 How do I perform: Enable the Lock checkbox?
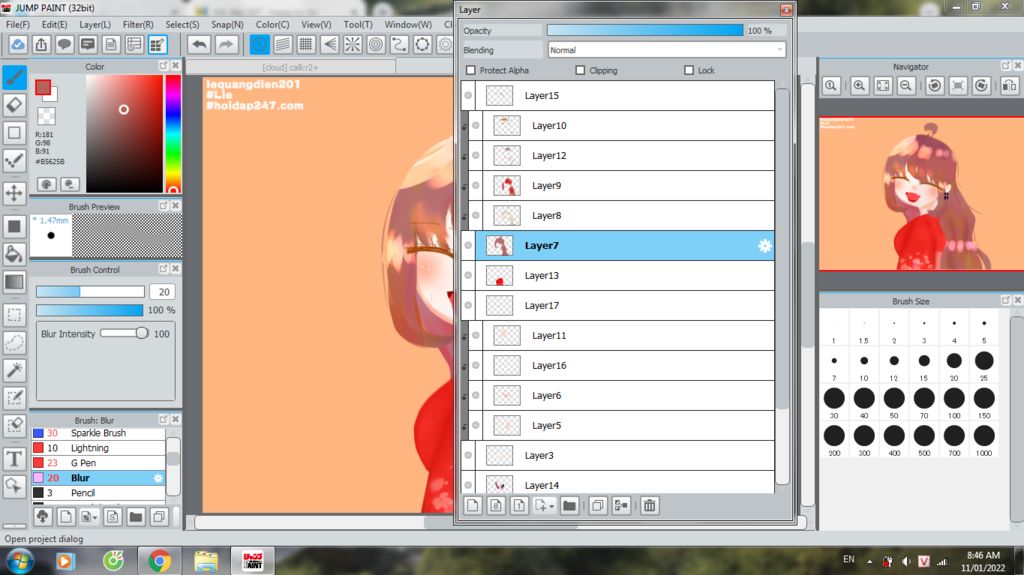[688, 70]
